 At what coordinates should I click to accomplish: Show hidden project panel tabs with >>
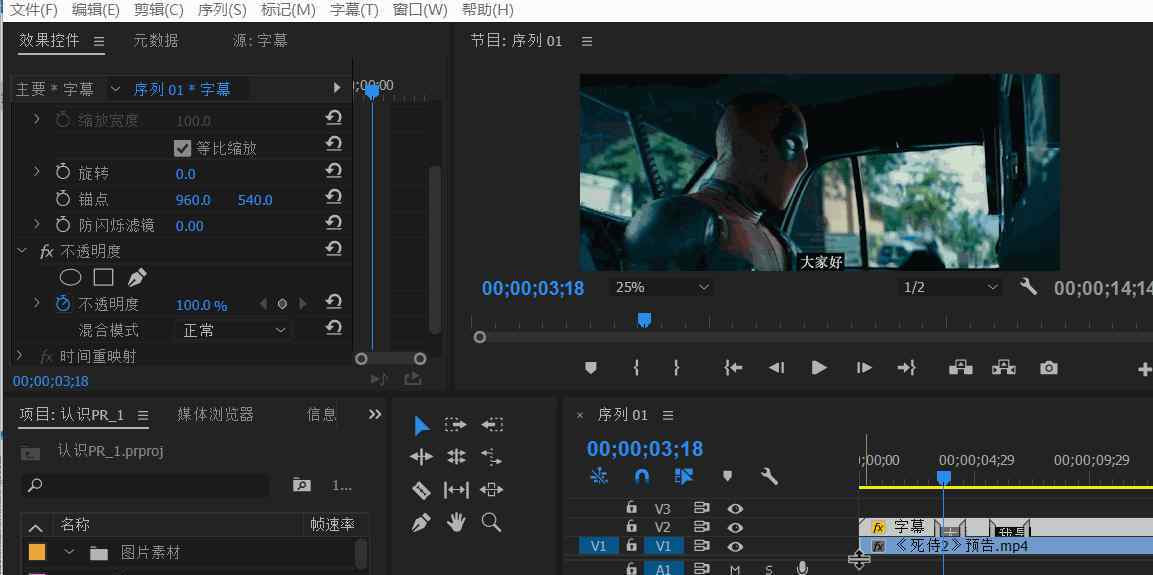click(x=375, y=415)
